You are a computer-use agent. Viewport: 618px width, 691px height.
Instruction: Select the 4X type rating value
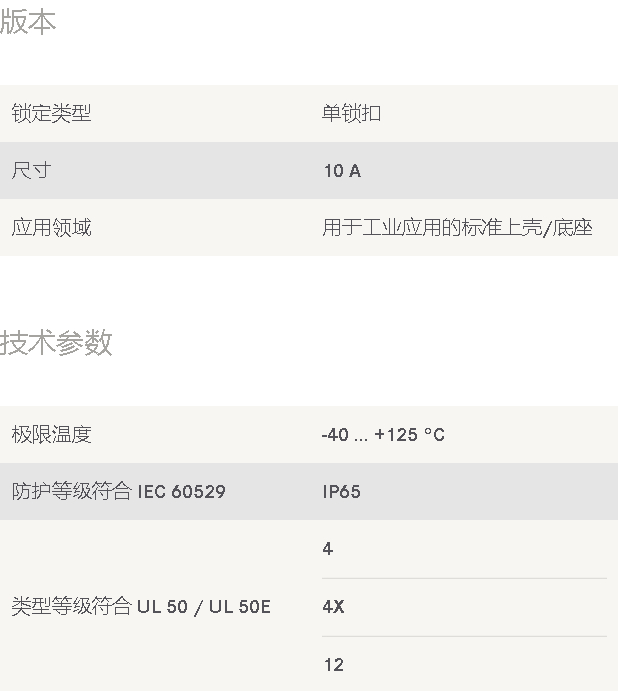tap(333, 606)
